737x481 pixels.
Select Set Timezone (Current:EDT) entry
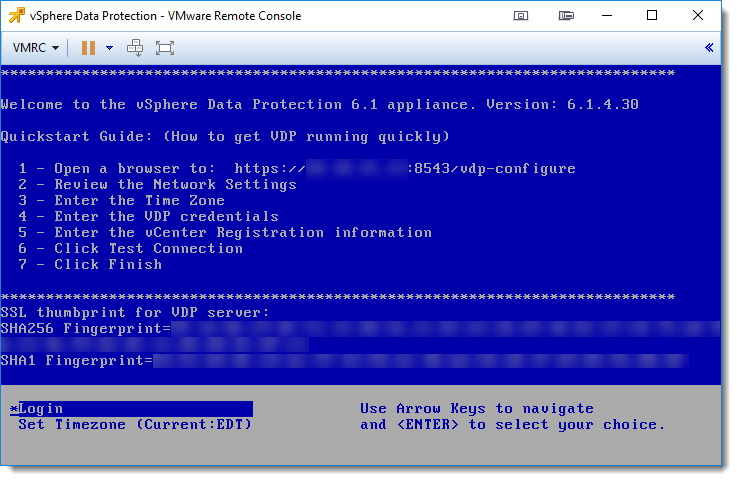click(x=135, y=425)
